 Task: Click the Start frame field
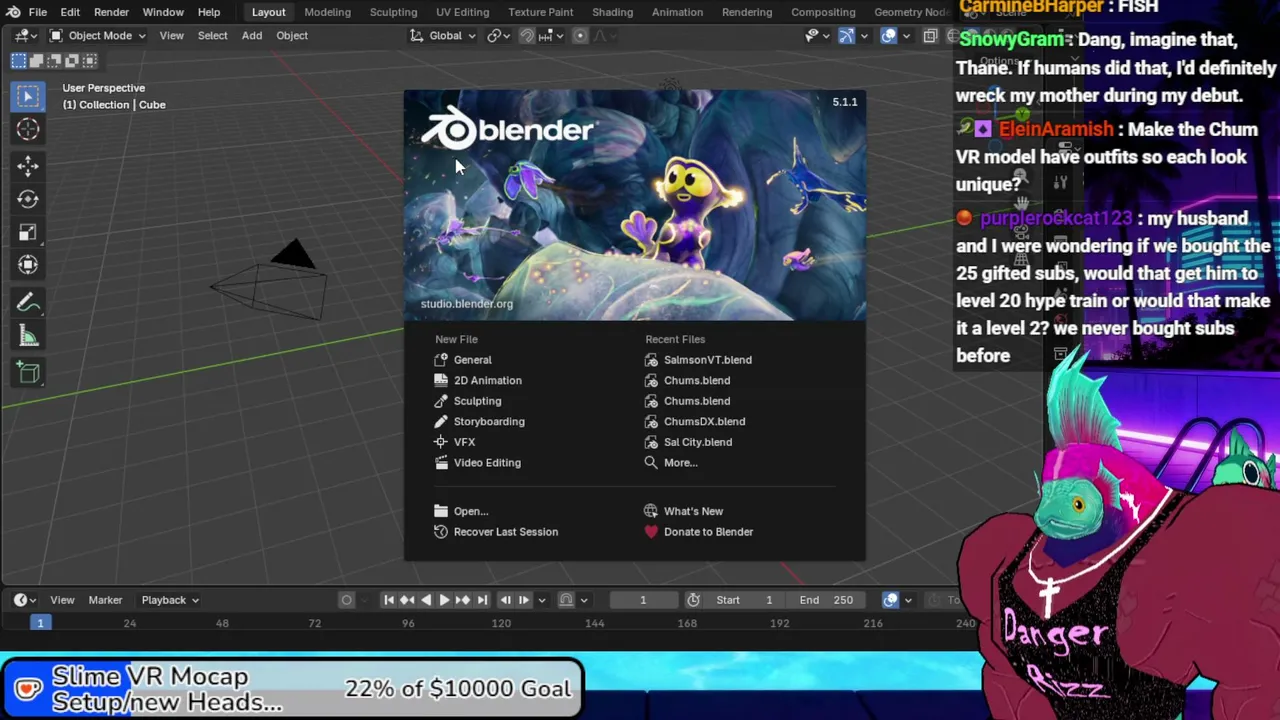pos(745,600)
